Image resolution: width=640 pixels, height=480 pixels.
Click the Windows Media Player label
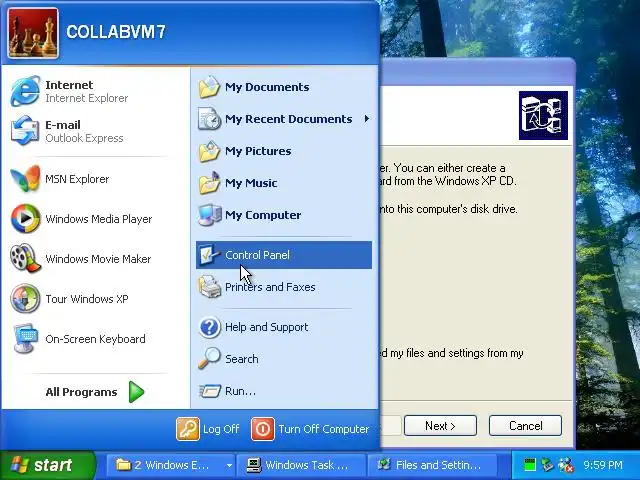point(98,219)
